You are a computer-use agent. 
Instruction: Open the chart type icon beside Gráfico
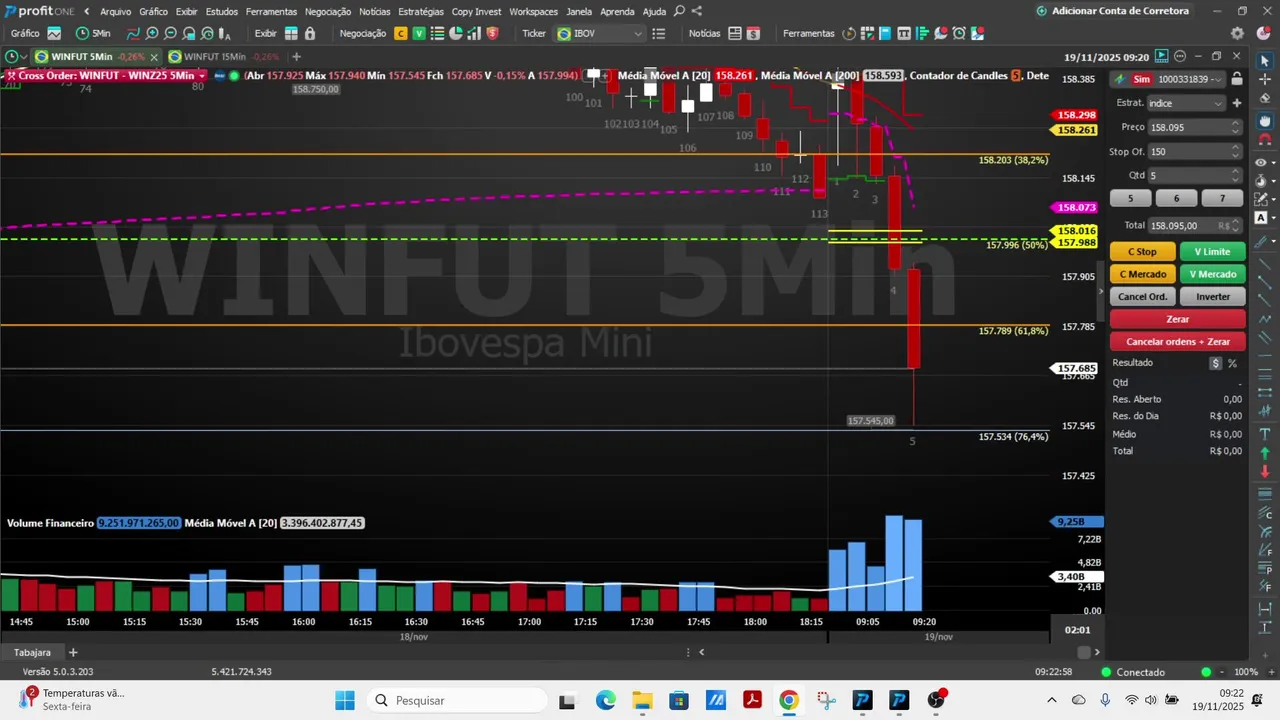[x=54, y=33]
